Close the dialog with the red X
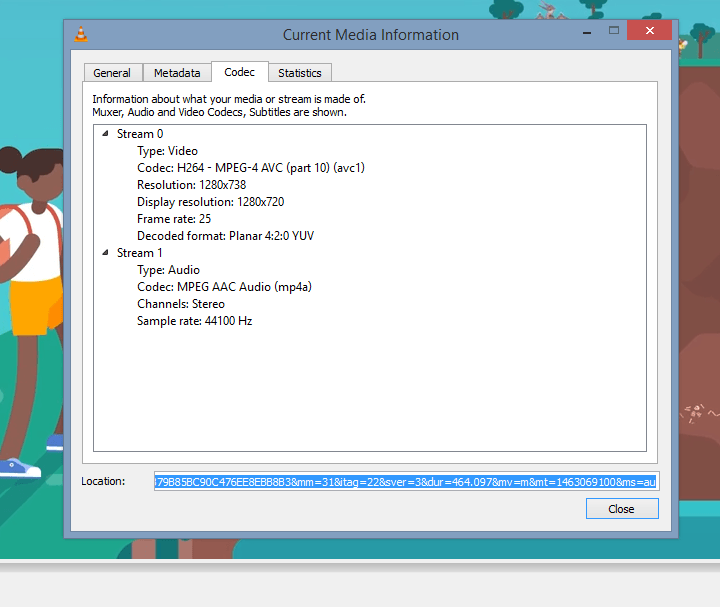 [650, 31]
